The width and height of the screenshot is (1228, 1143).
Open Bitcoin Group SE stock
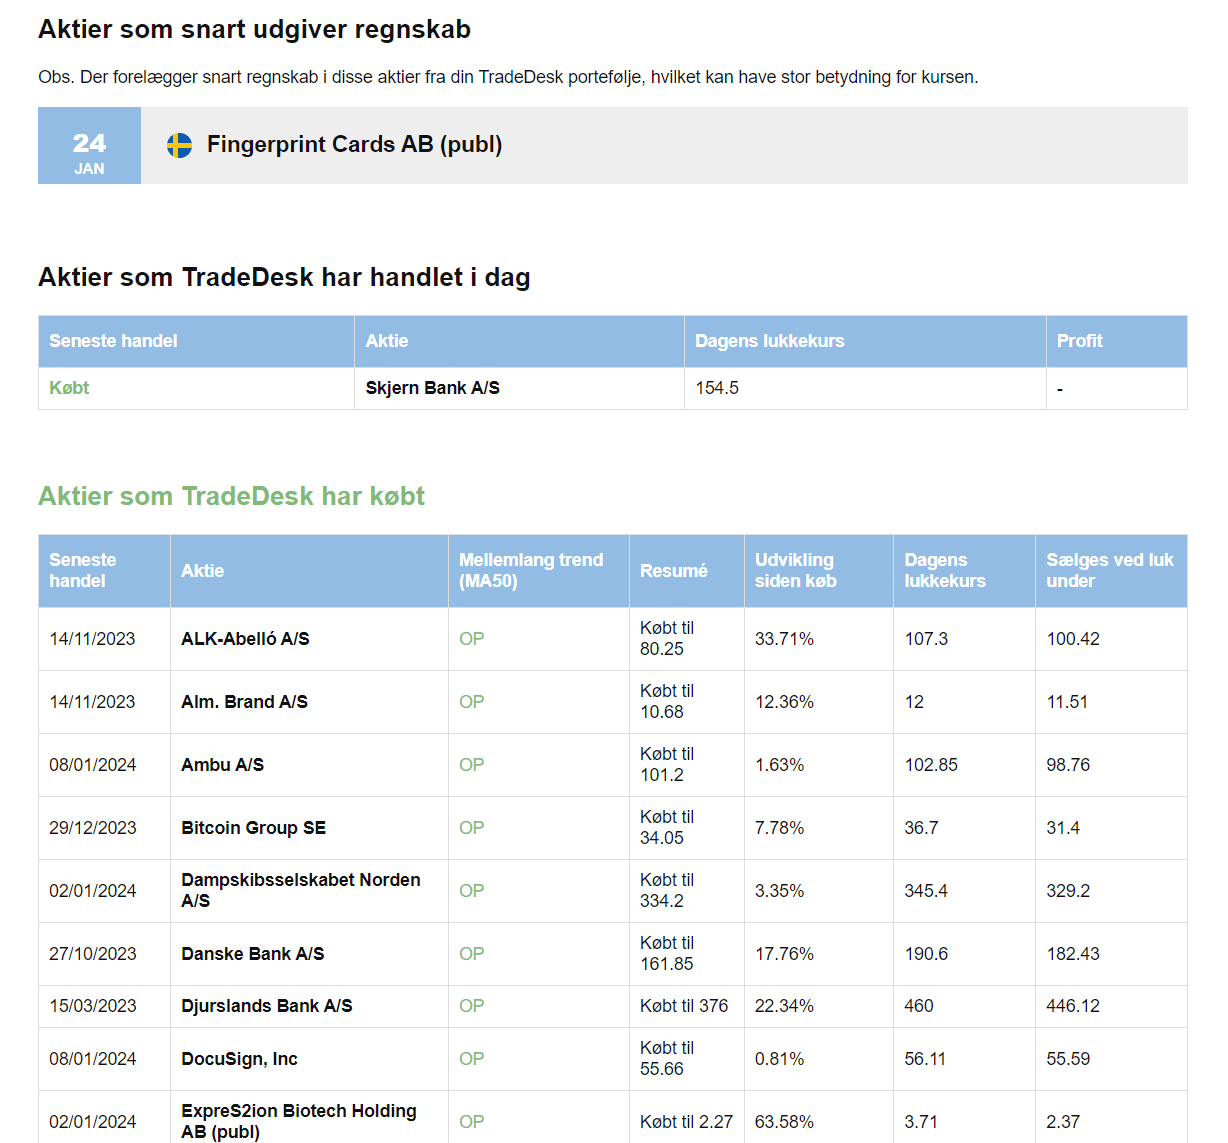(x=253, y=828)
